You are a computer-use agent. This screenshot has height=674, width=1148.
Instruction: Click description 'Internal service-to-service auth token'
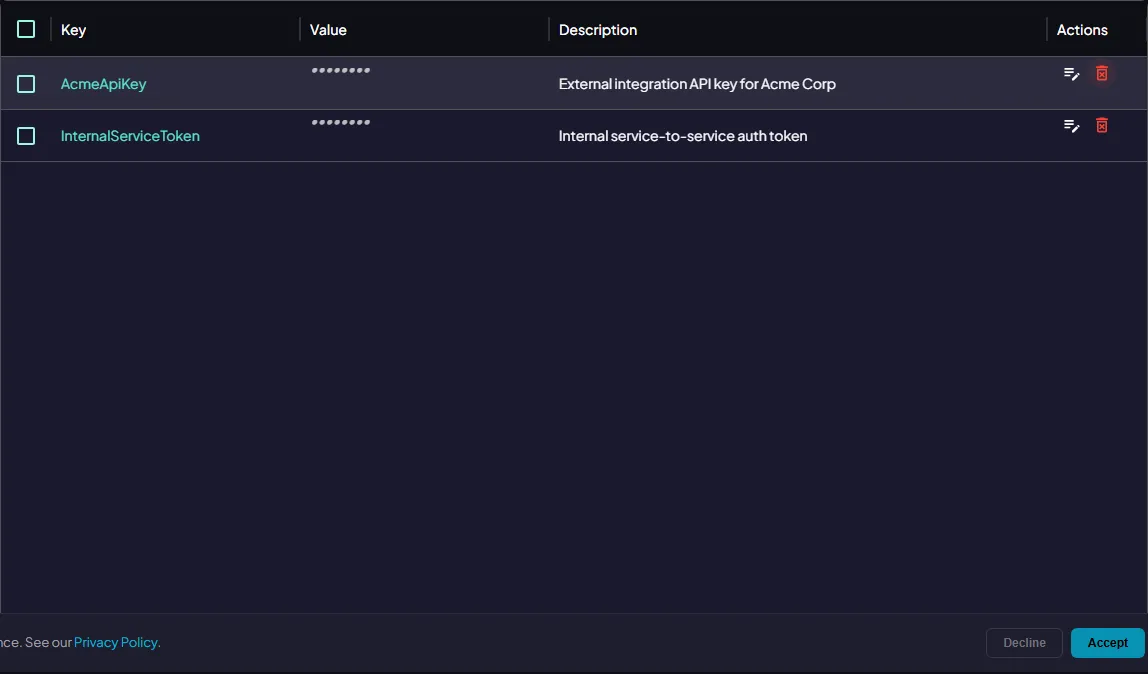tap(682, 136)
